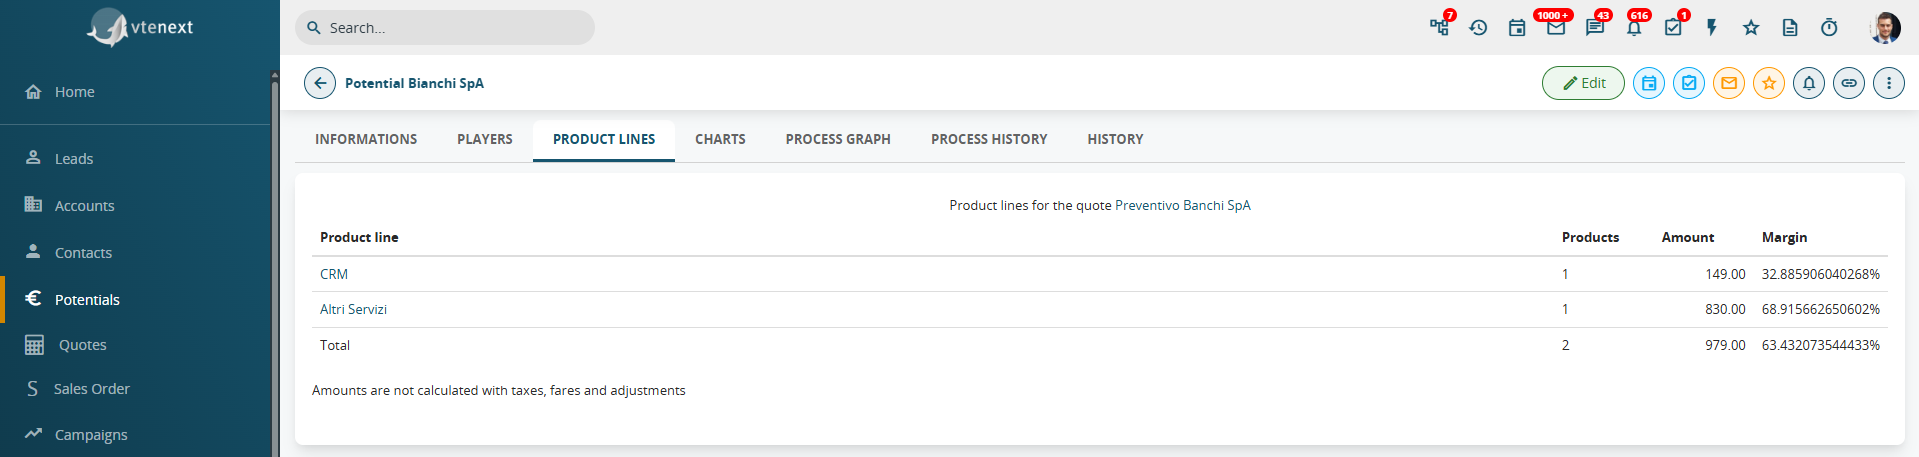1919x457 pixels.
Task: Open the favorites star in top bar
Action: (1751, 27)
